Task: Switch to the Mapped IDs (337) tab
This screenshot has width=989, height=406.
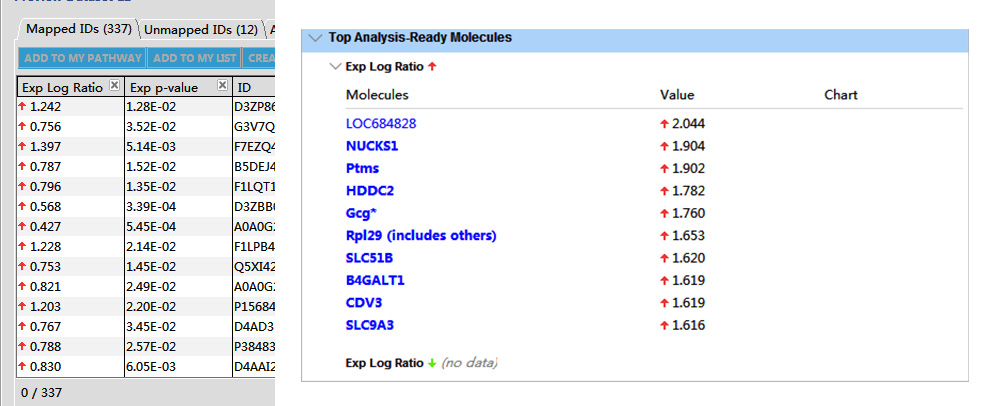Action: pos(78,29)
